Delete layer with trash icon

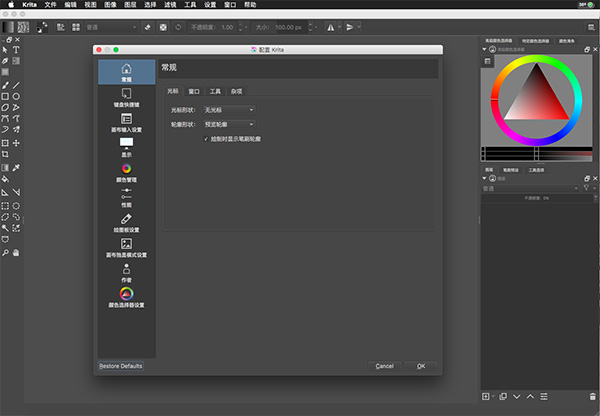point(593,396)
